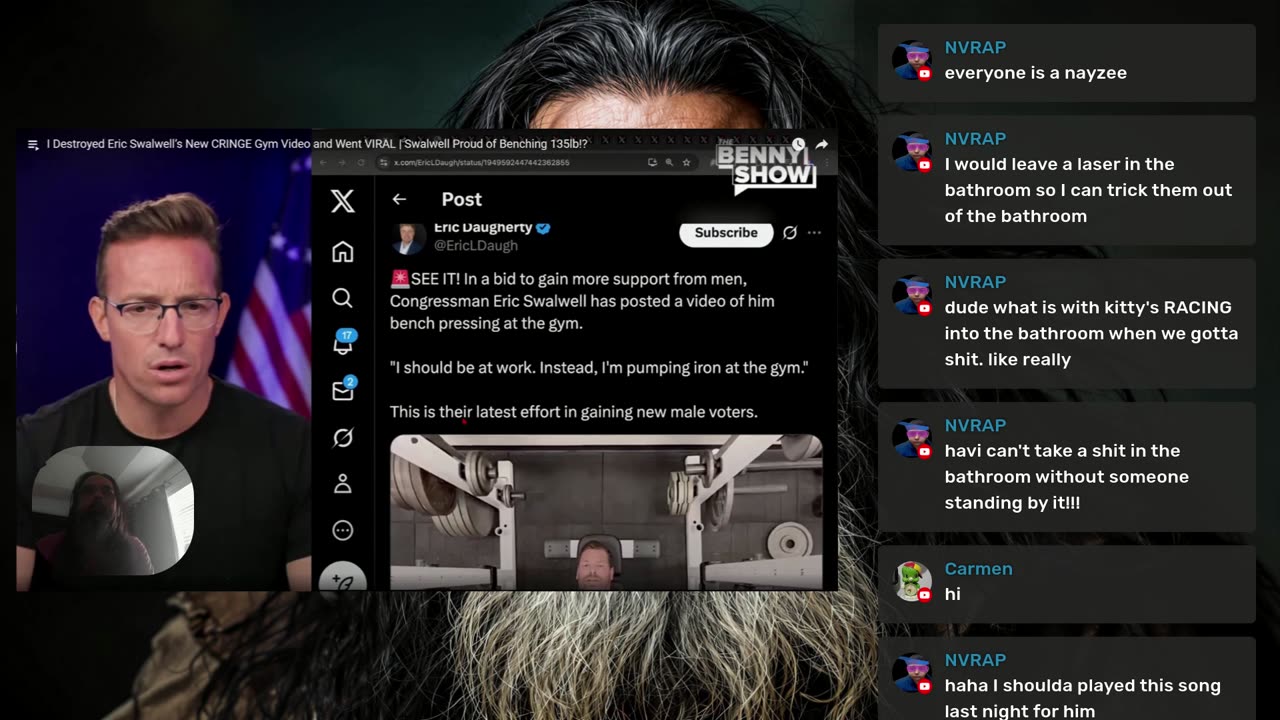The width and height of the screenshot is (1280, 720).
Task: Open the X Profile person icon
Action: pos(343,484)
